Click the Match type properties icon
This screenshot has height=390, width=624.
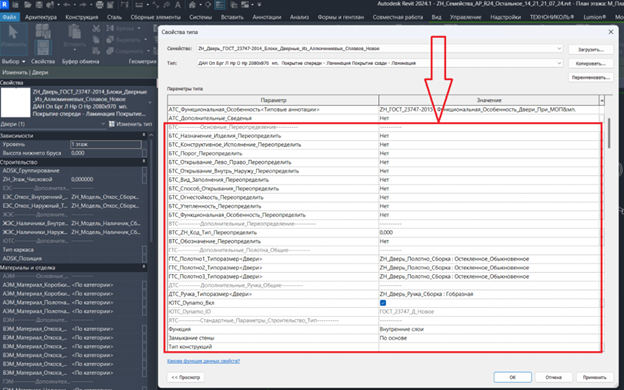96,51
